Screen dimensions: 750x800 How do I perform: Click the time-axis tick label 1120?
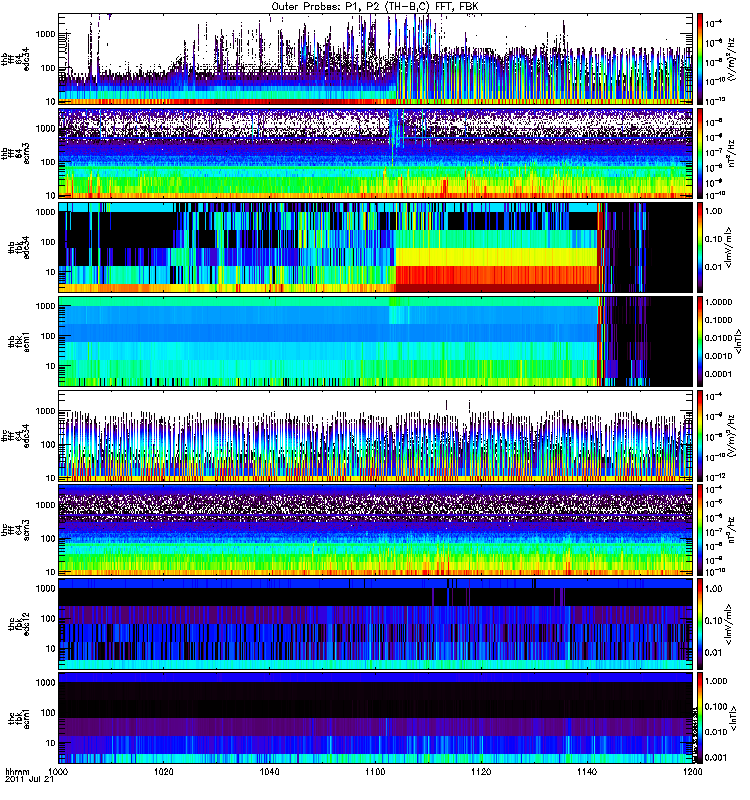[x=481, y=771]
